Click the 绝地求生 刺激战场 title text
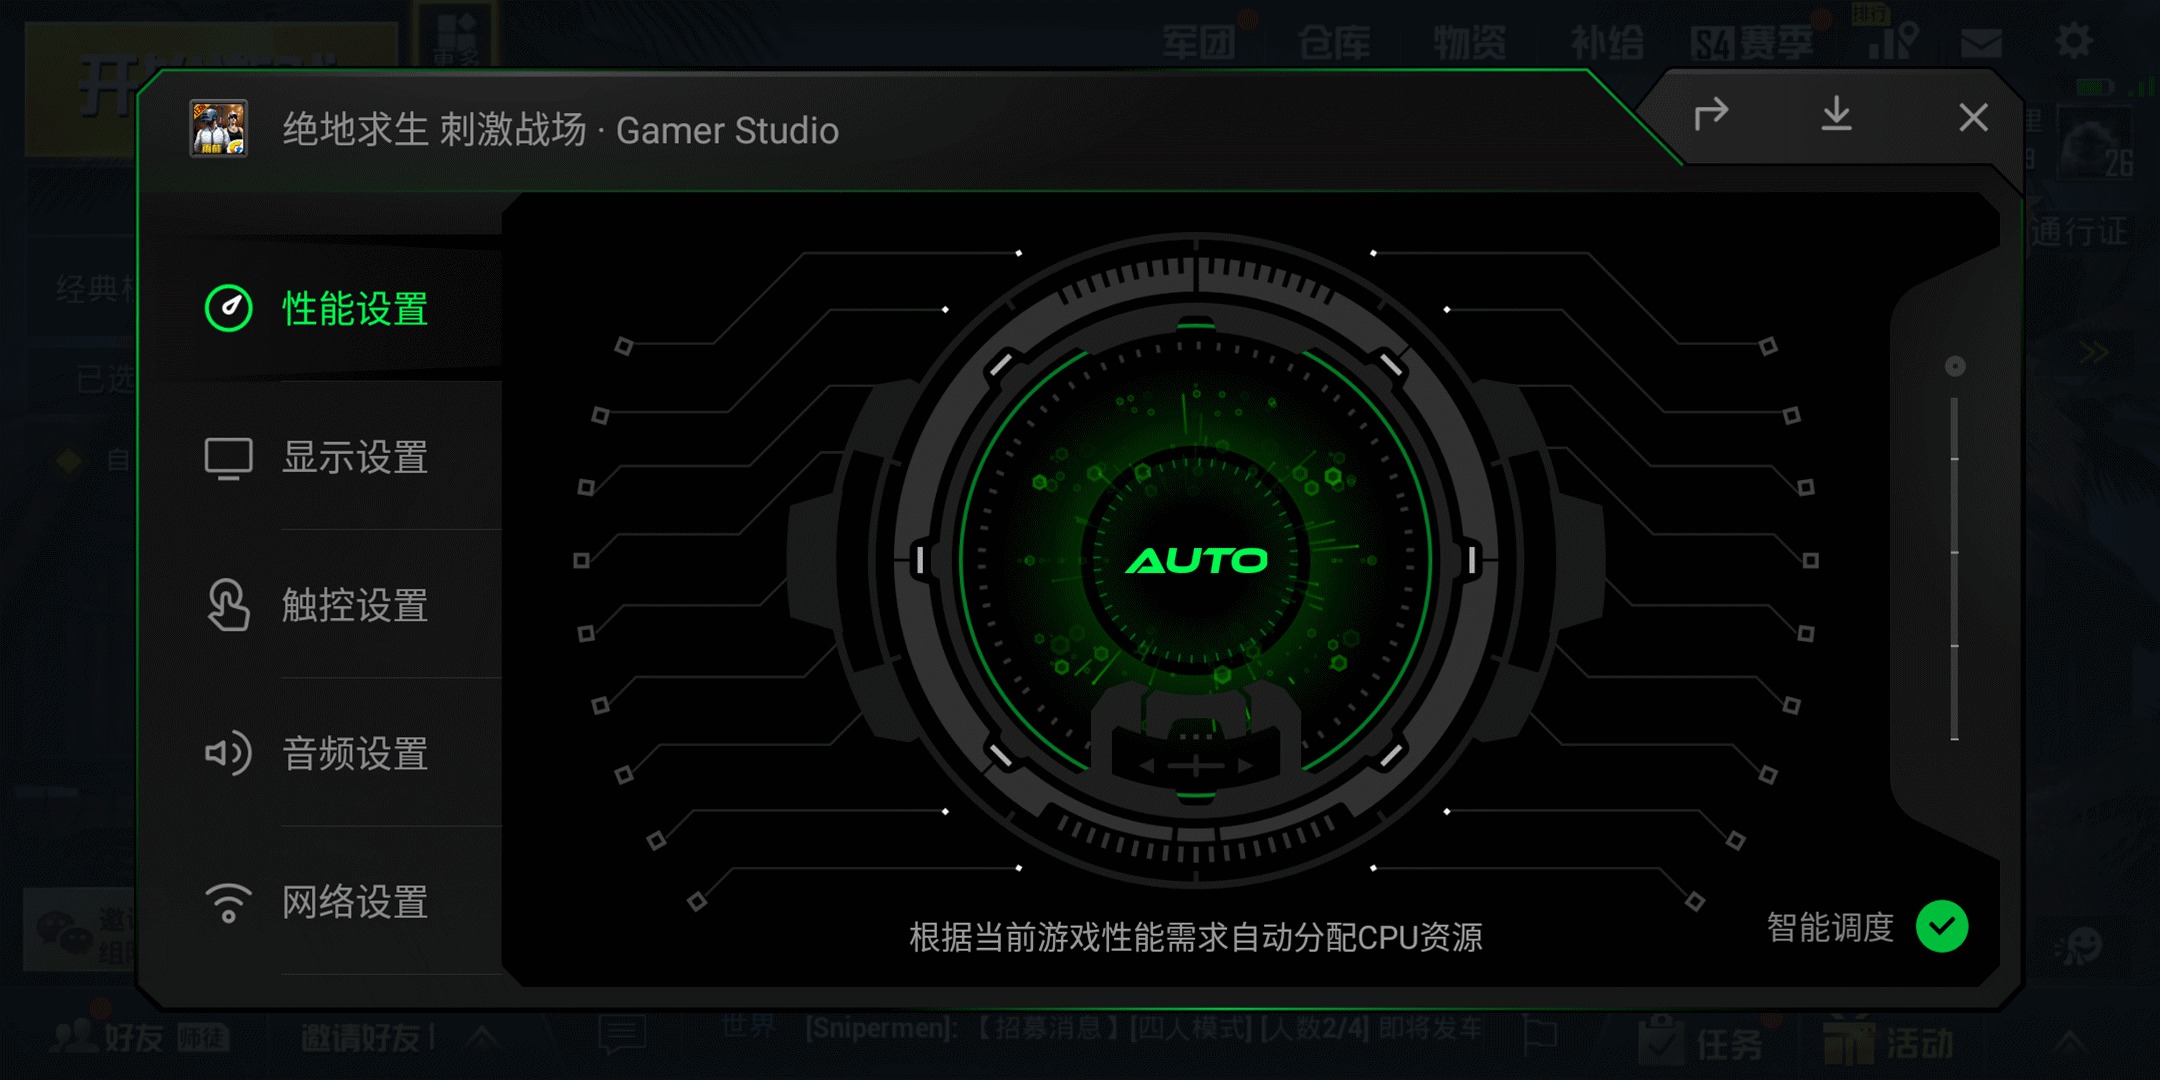 pyautogui.click(x=434, y=130)
